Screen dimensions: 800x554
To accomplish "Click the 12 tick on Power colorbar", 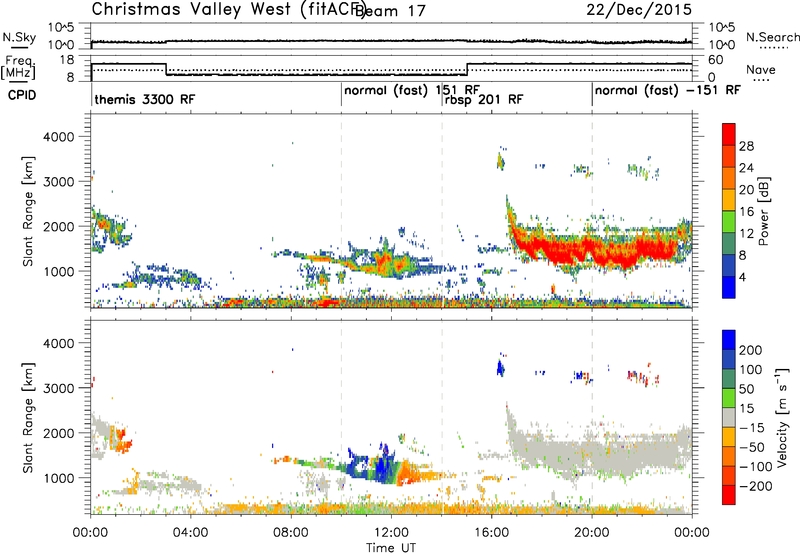I will coord(746,234).
